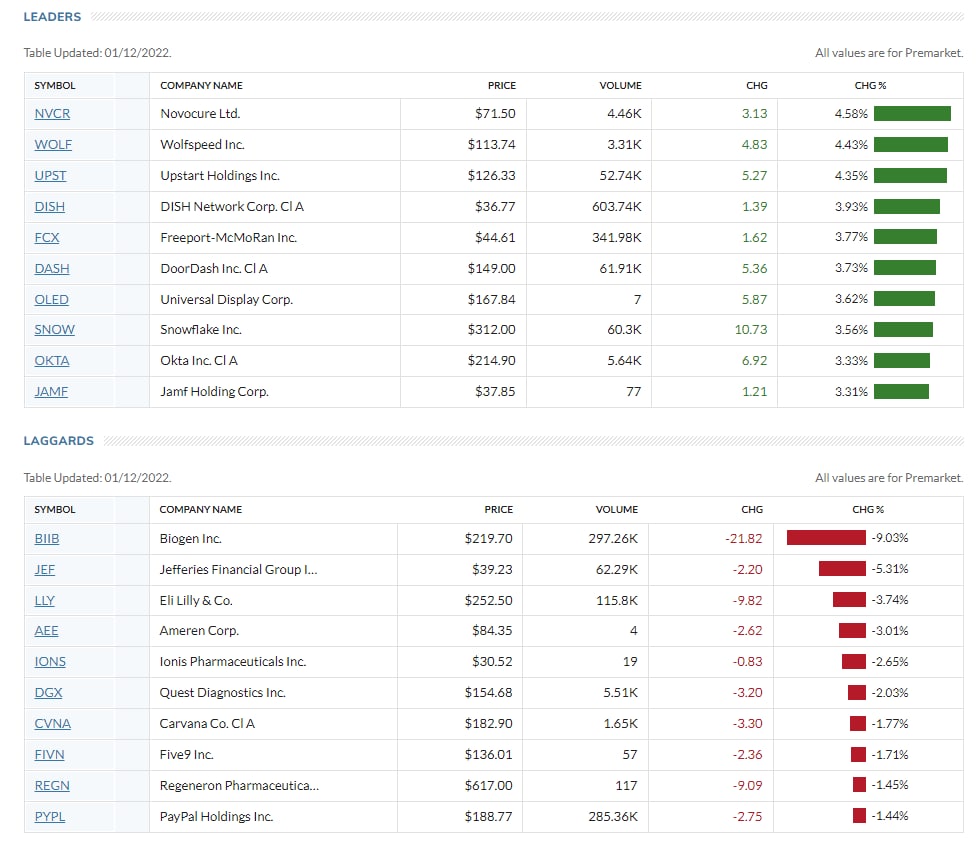Click the Laggards section heading

tap(58, 441)
